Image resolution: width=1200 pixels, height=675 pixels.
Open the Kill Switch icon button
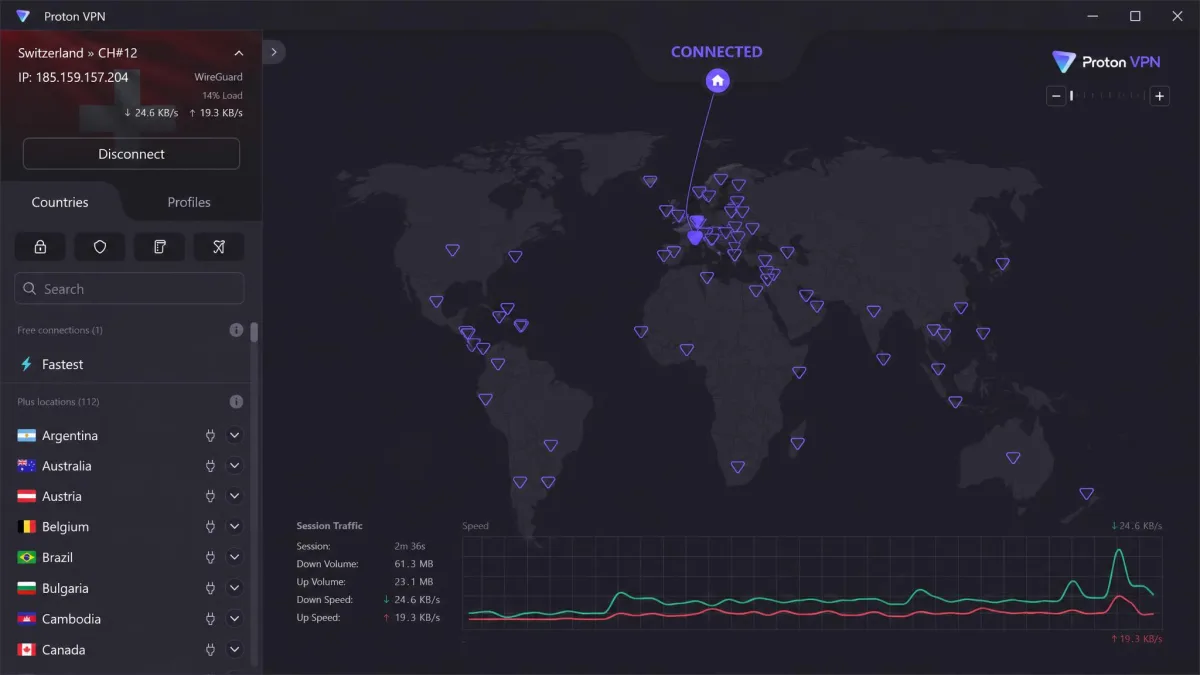tap(160, 247)
